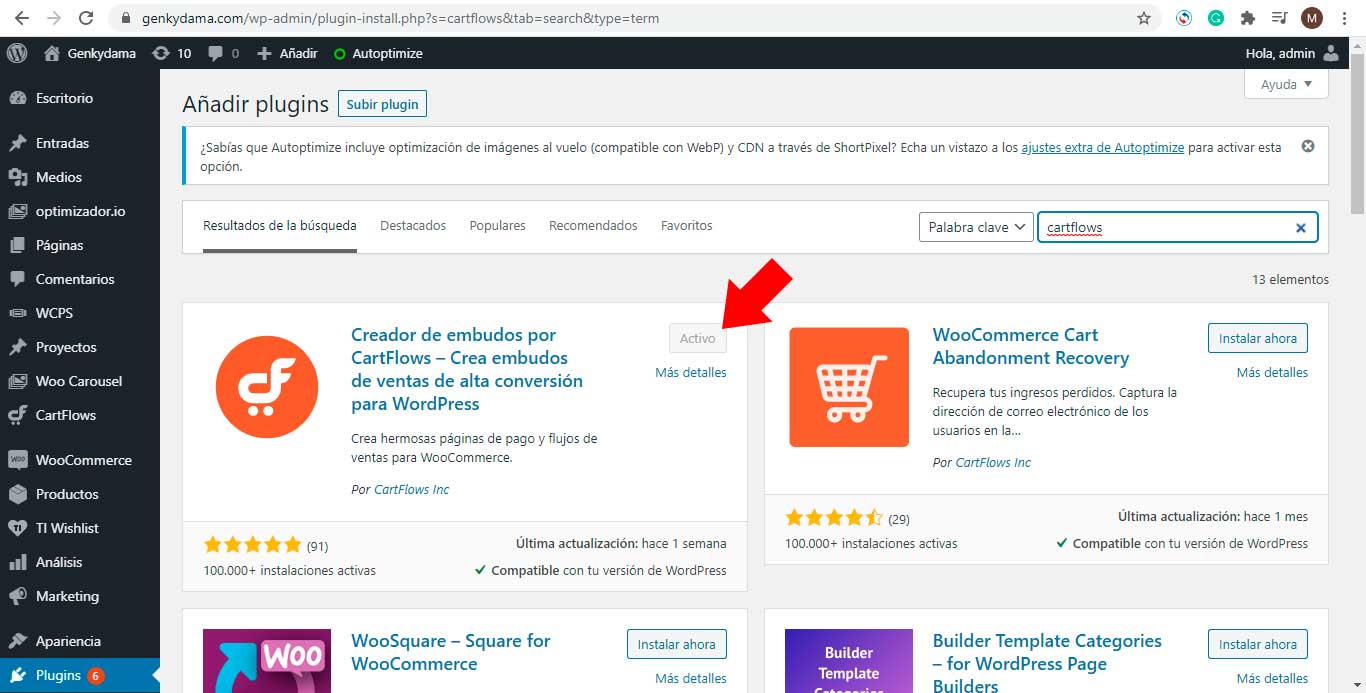The width and height of the screenshot is (1366, 693).
Task: Open WooSquare – Square for WooCommerce title
Action: [x=451, y=652]
